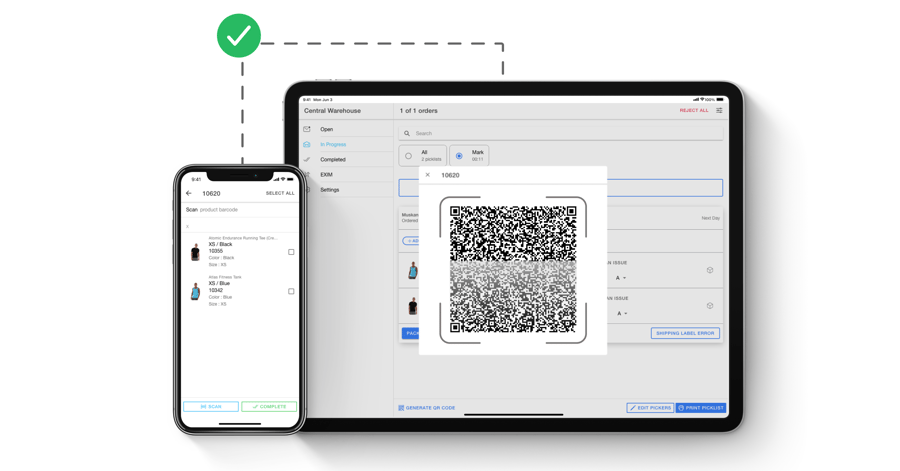Open Settings in the sidebar
This screenshot has height=471, width=900.
(x=329, y=189)
